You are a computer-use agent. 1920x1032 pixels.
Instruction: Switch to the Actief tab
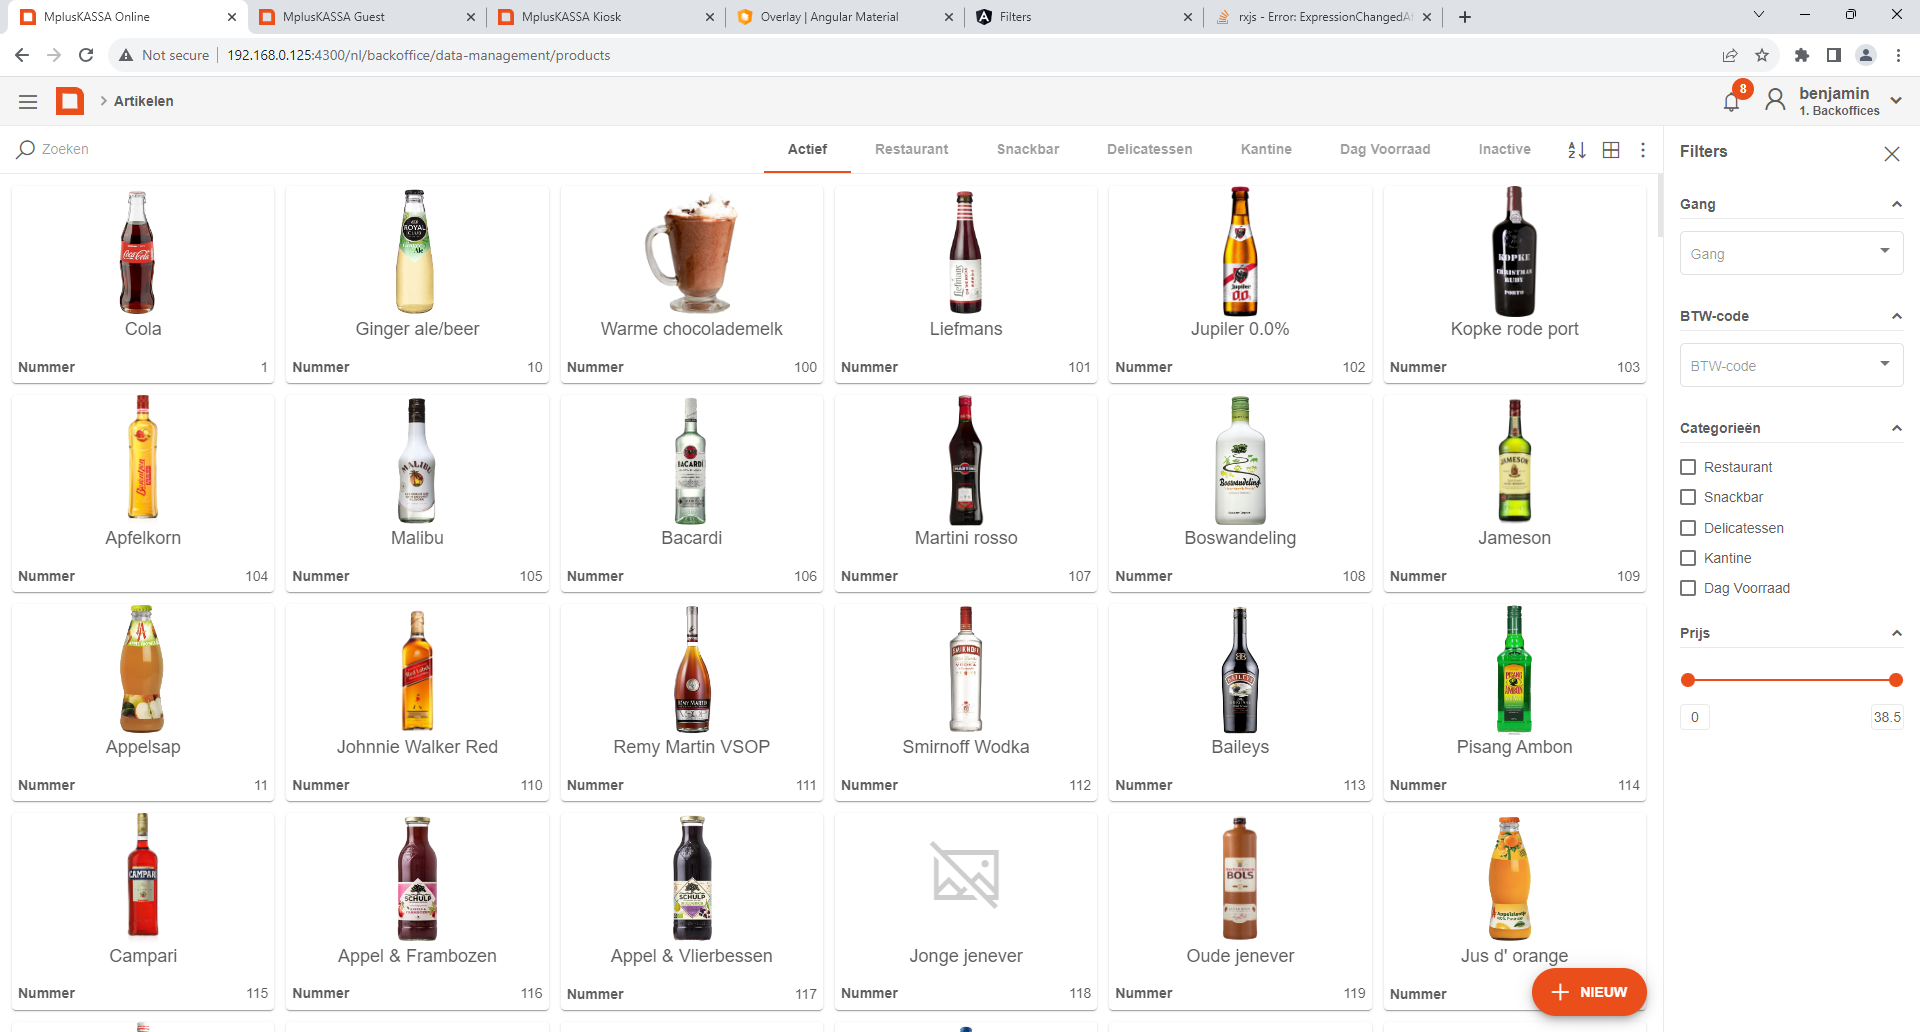tap(807, 149)
